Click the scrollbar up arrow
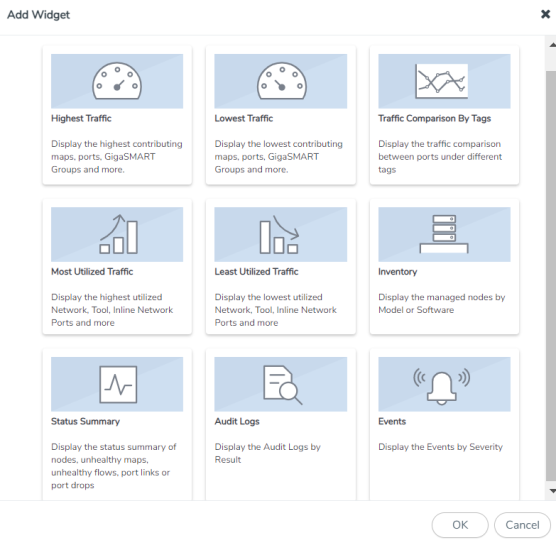Screen dimensions: 556x545 pos(552,45)
